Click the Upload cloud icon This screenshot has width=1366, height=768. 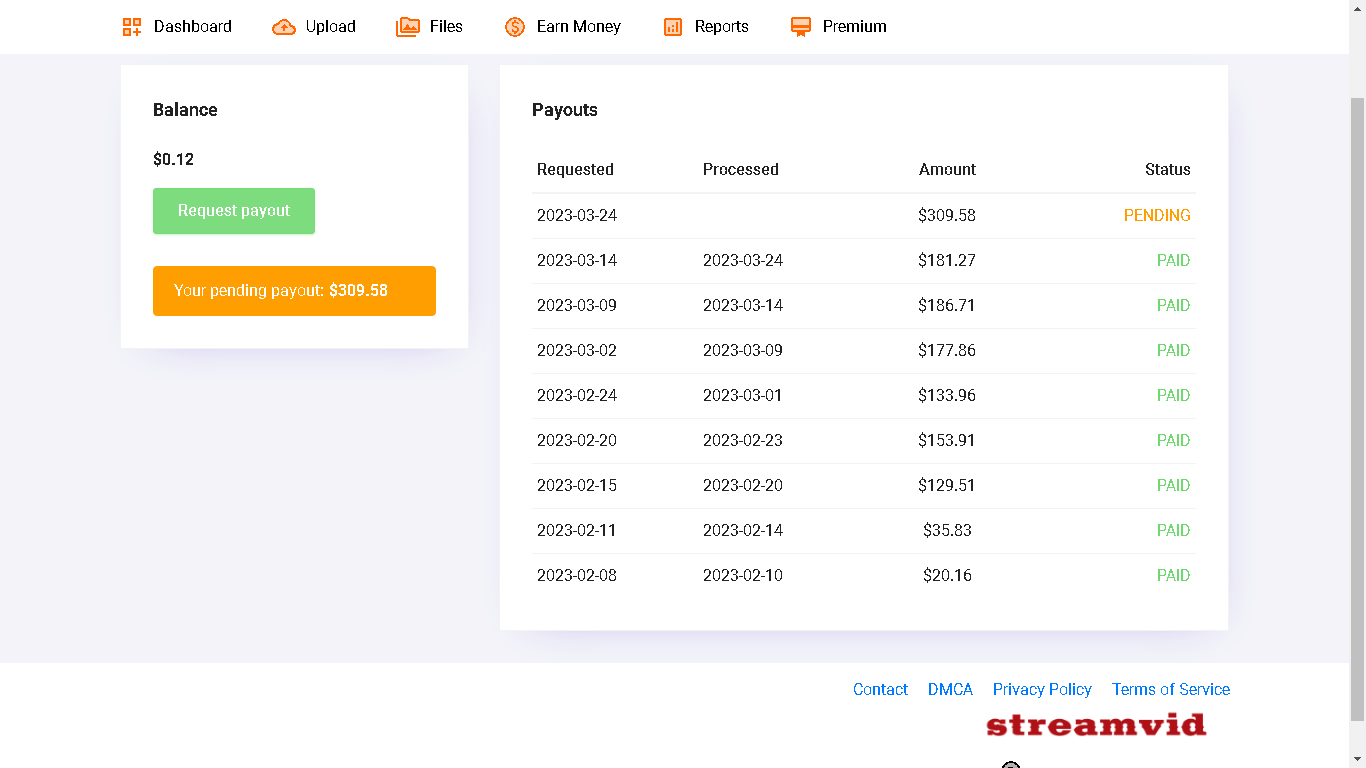click(284, 27)
